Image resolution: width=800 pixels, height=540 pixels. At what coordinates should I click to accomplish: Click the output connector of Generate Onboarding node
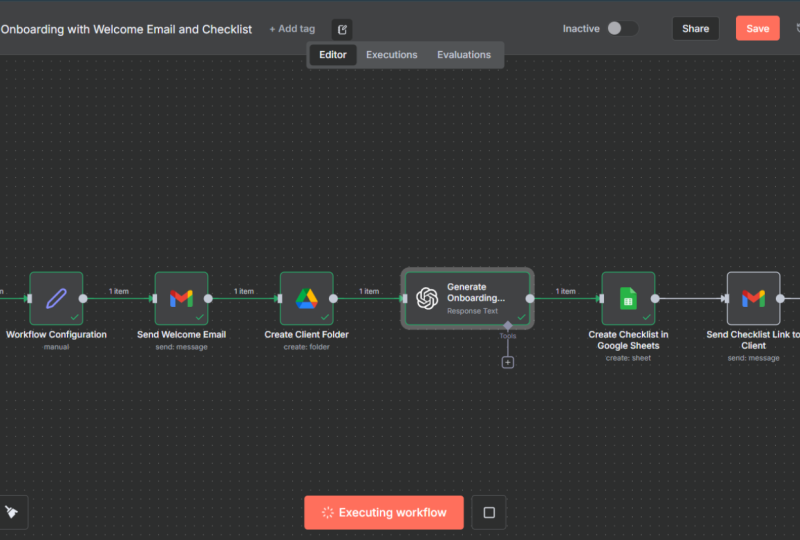click(x=530, y=299)
